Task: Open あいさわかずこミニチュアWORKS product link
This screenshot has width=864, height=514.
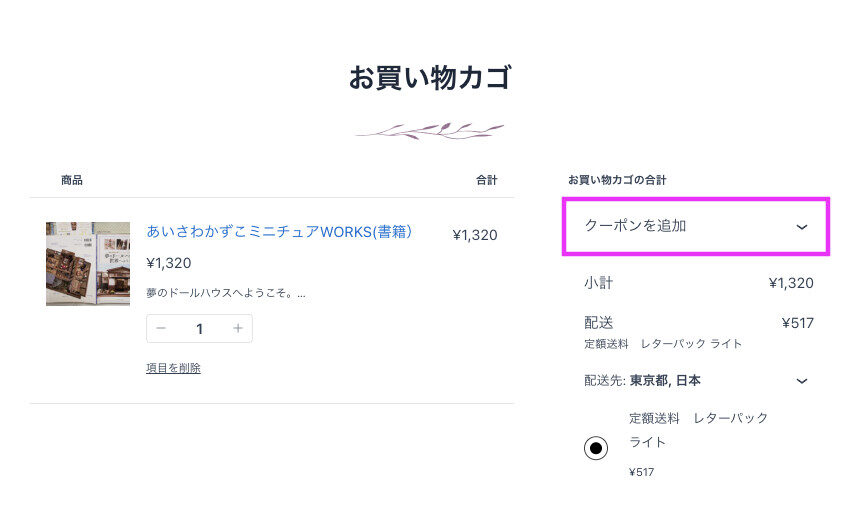Action: click(279, 231)
